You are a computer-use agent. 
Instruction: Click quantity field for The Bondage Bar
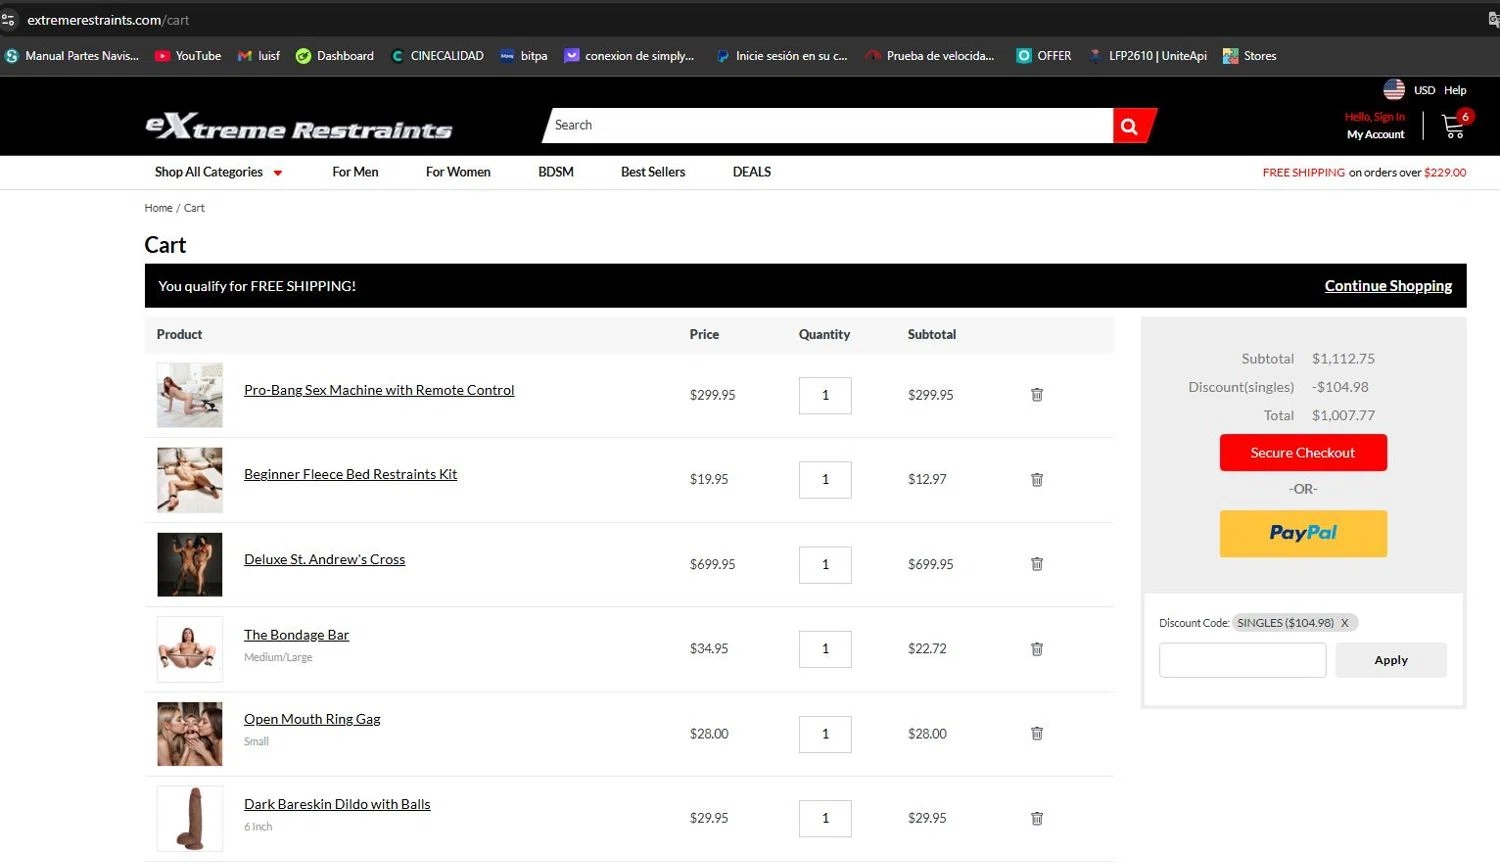click(825, 649)
